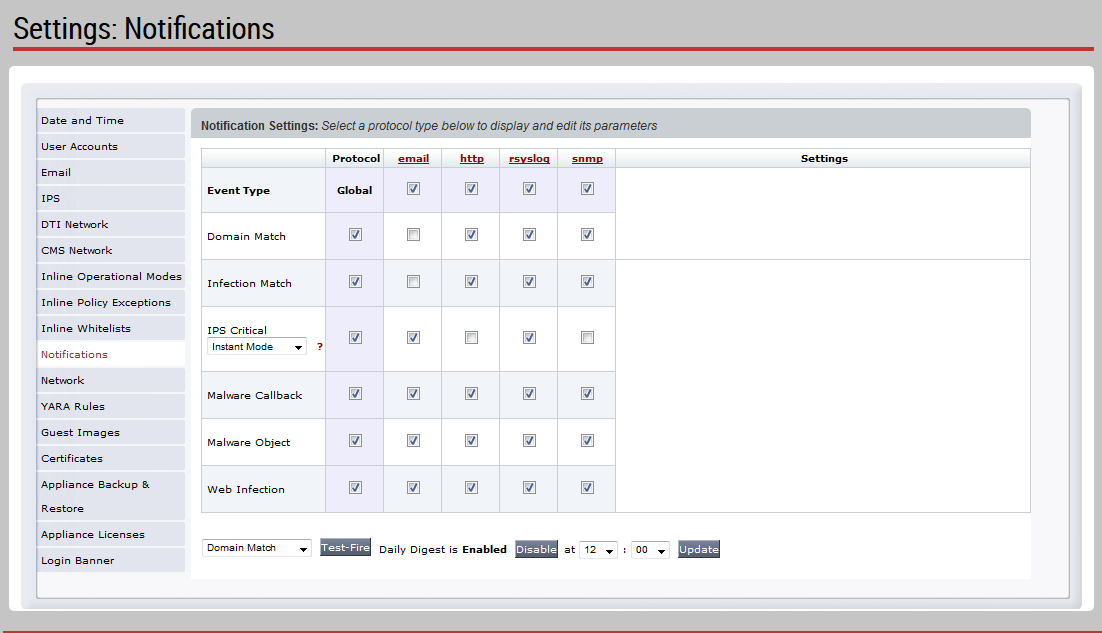Click the http protocol link
Viewport: 1102px width, 633px height.
click(472, 159)
